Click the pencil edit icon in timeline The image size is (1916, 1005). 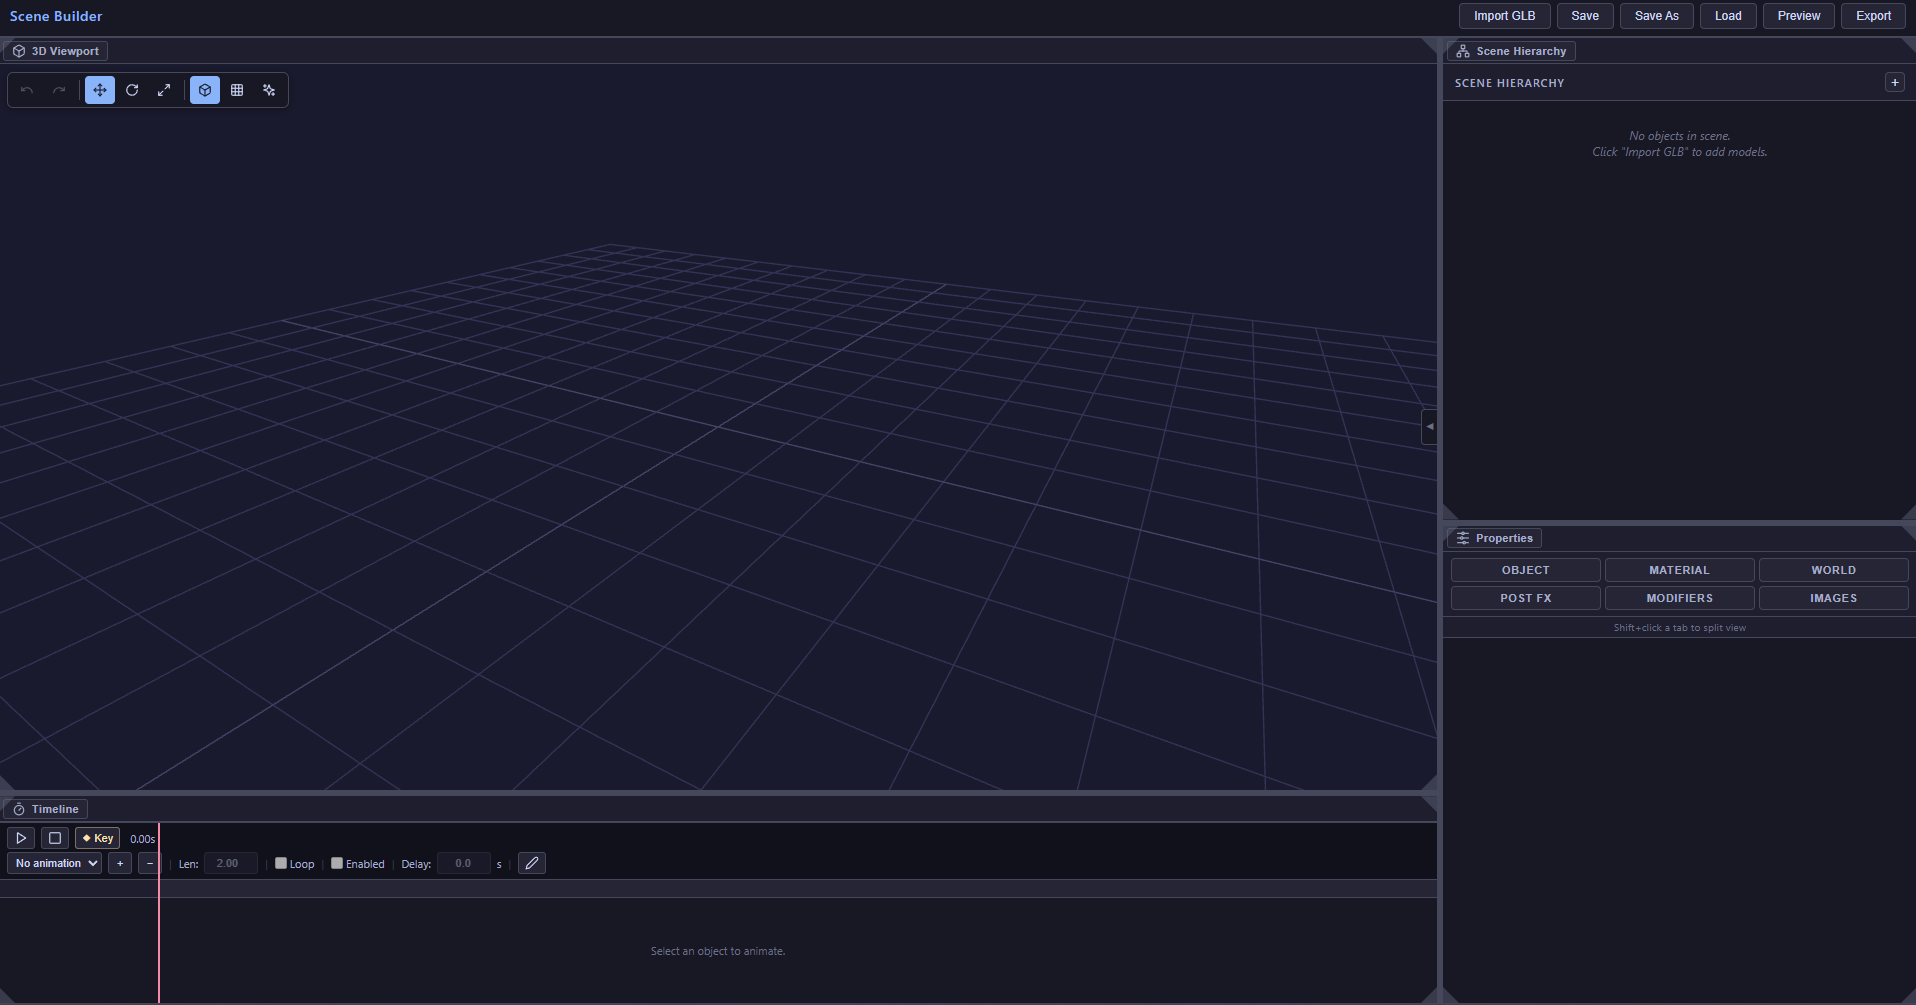[x=532, y=863]
